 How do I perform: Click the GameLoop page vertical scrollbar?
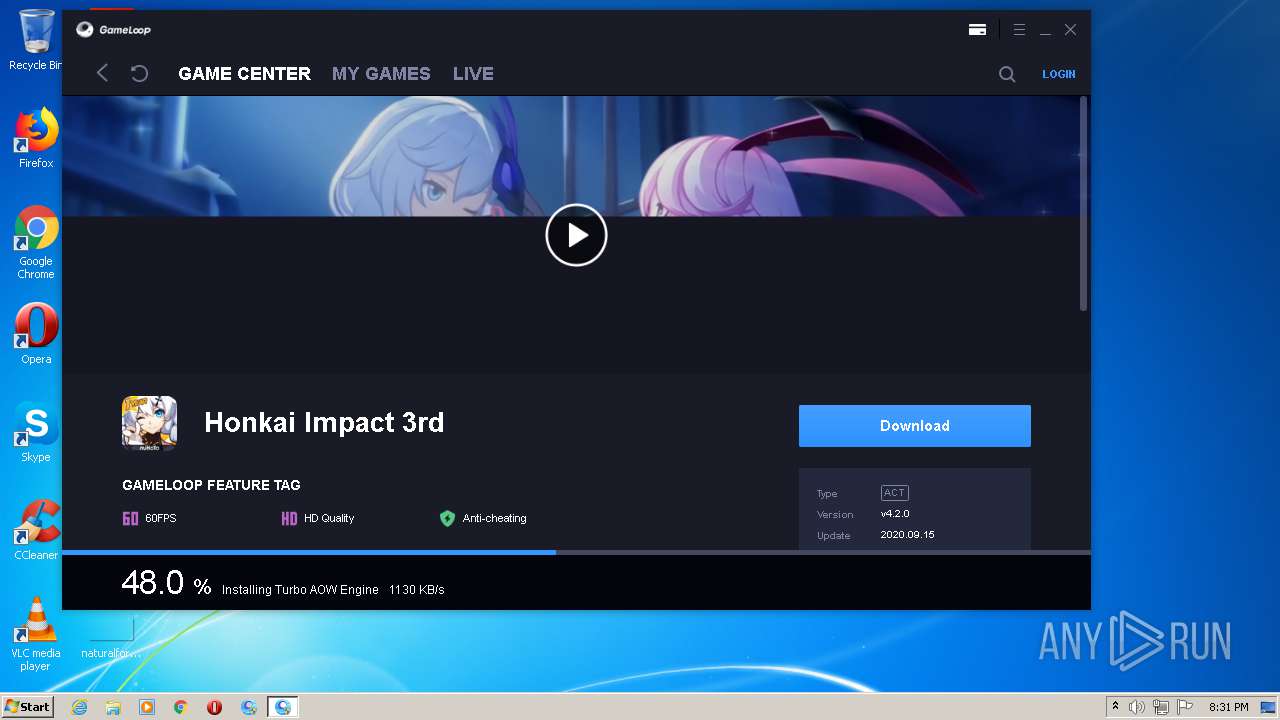click(1083, 204)
